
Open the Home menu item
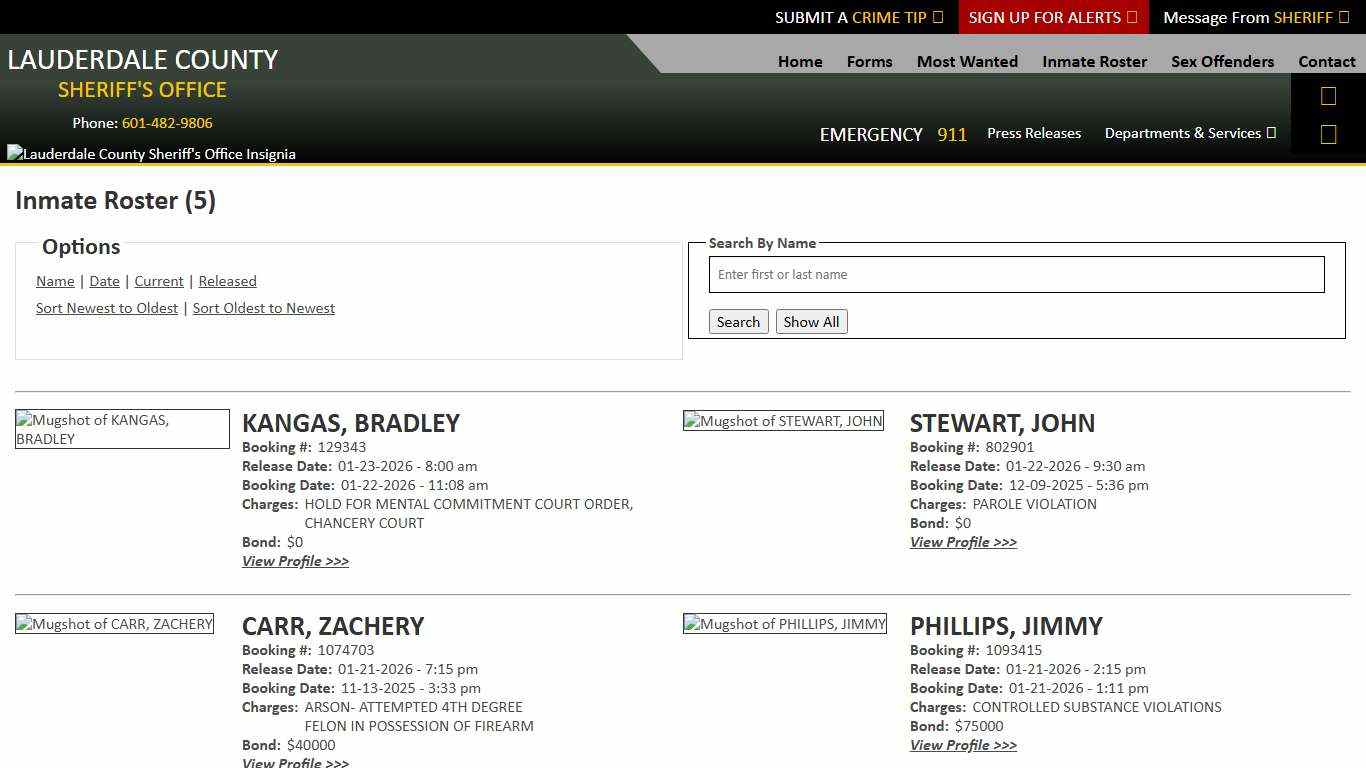(799, 61)
